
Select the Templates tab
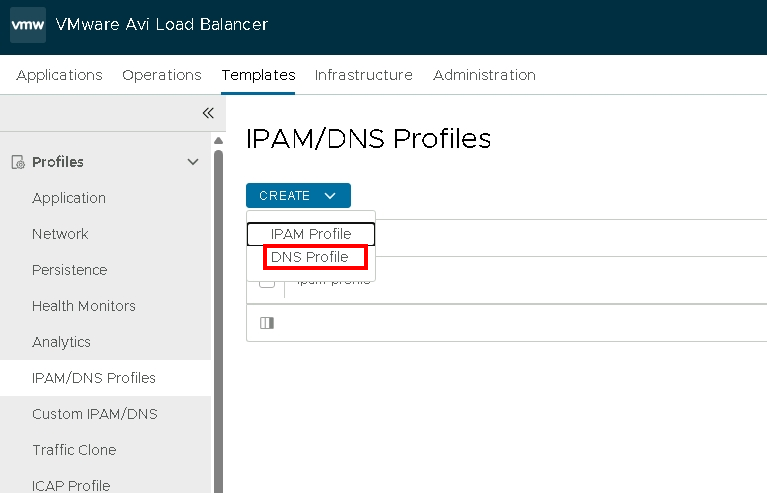point(258,75)
